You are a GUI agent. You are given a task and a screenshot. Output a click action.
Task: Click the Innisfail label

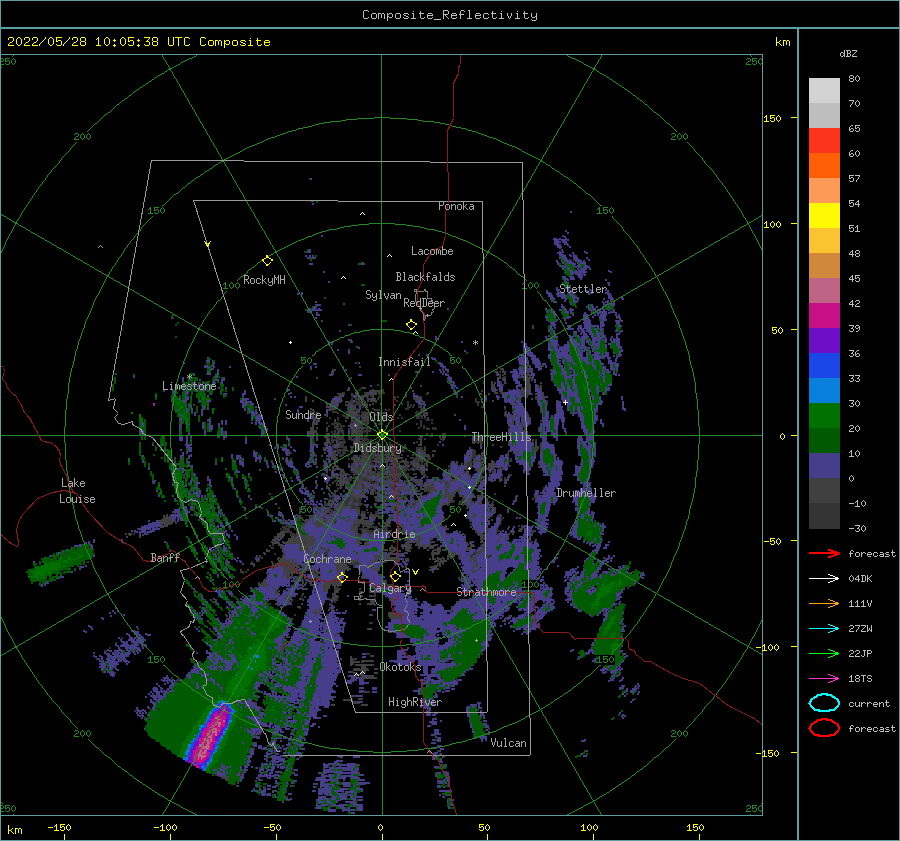[x=404, y=362]
